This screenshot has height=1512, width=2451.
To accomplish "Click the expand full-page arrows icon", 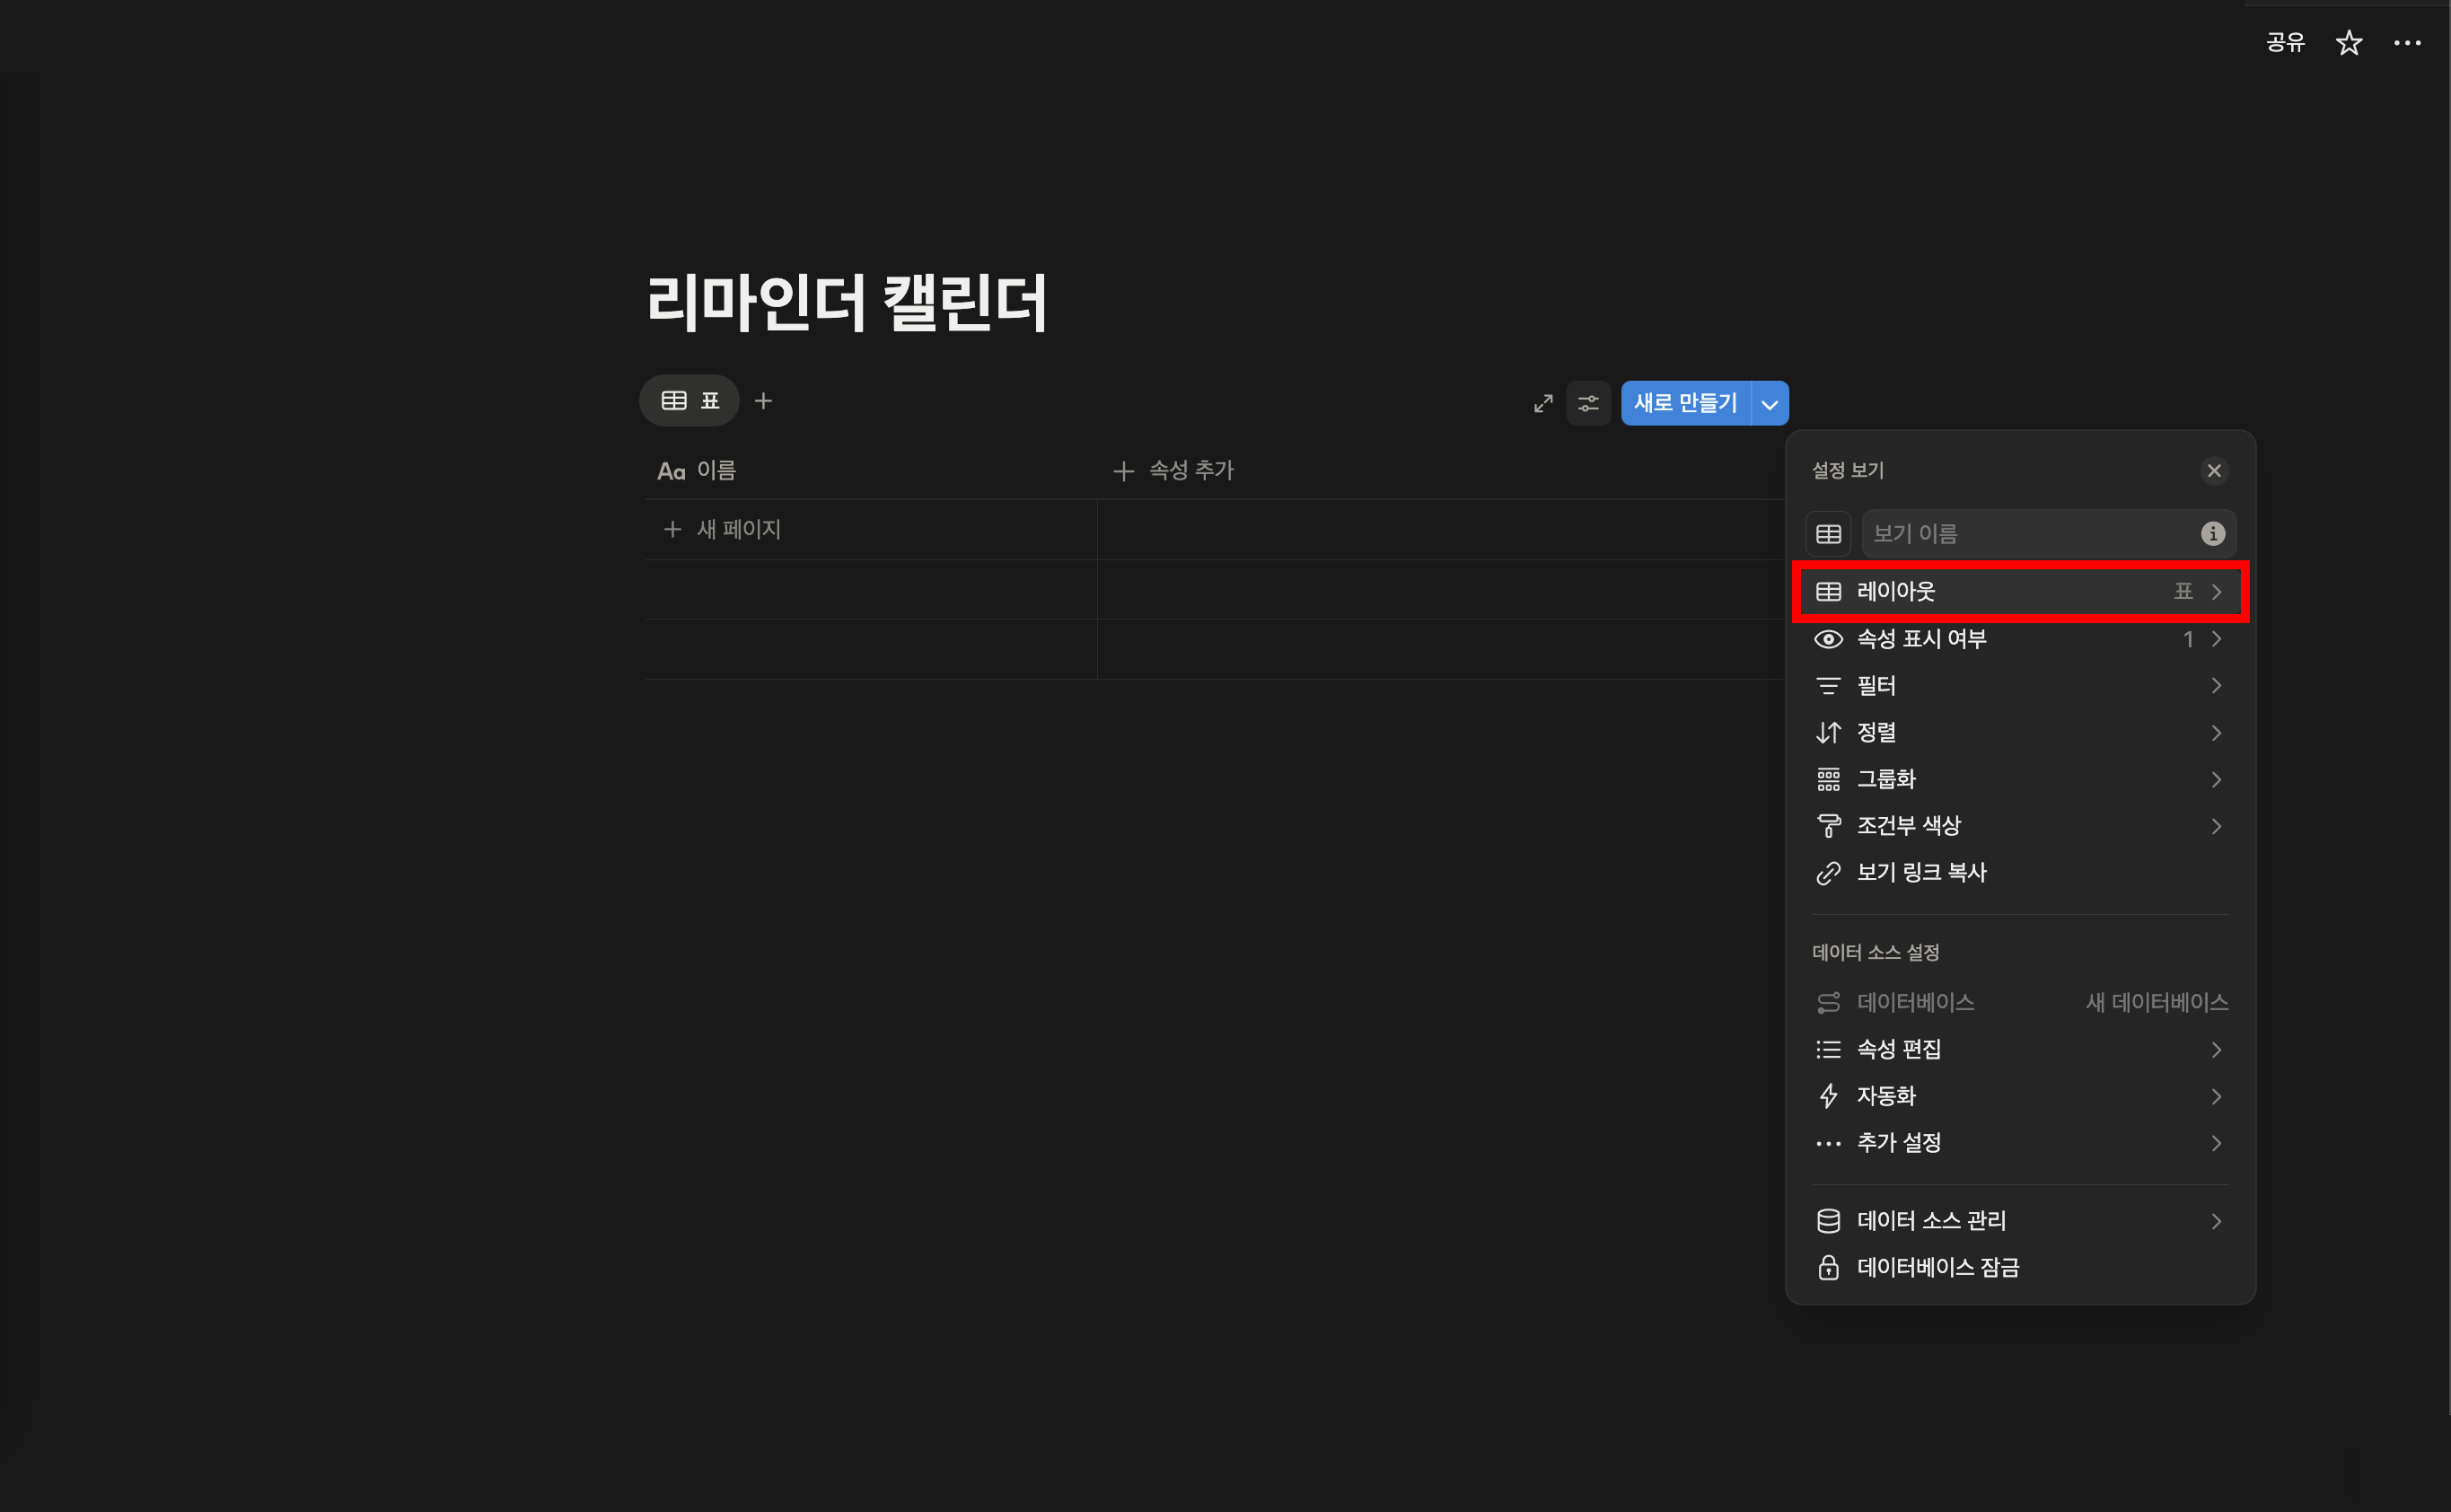I will [1543, 403].
